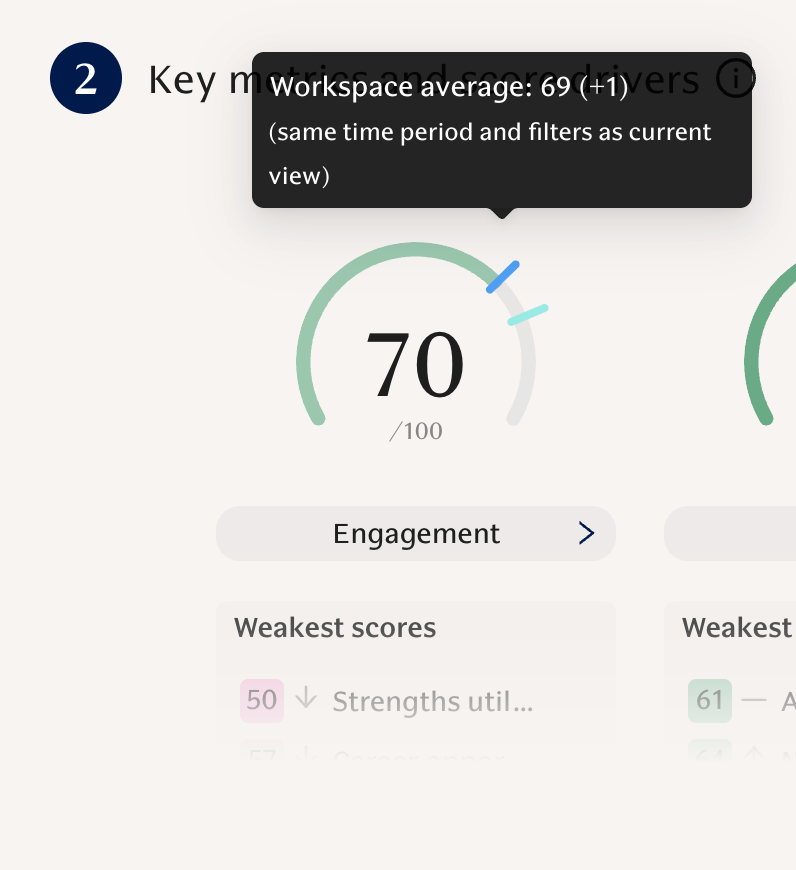
Task: Open the partially visible second metric button
Action: (x=730, y=534)
